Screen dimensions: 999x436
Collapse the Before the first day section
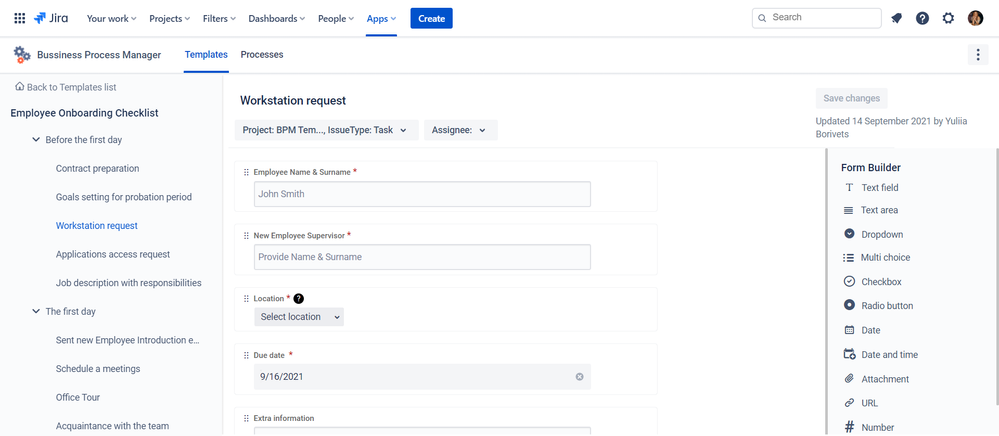click(x=36, y=140)
